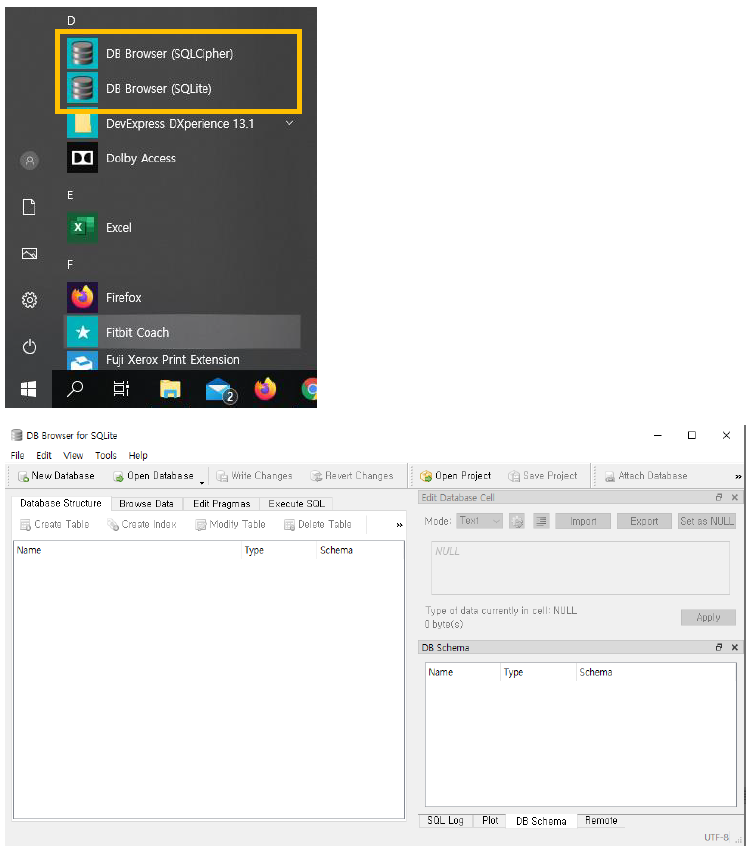Click Attach Database toolbar button
752x850 pixels.
[x=646, y=476]
